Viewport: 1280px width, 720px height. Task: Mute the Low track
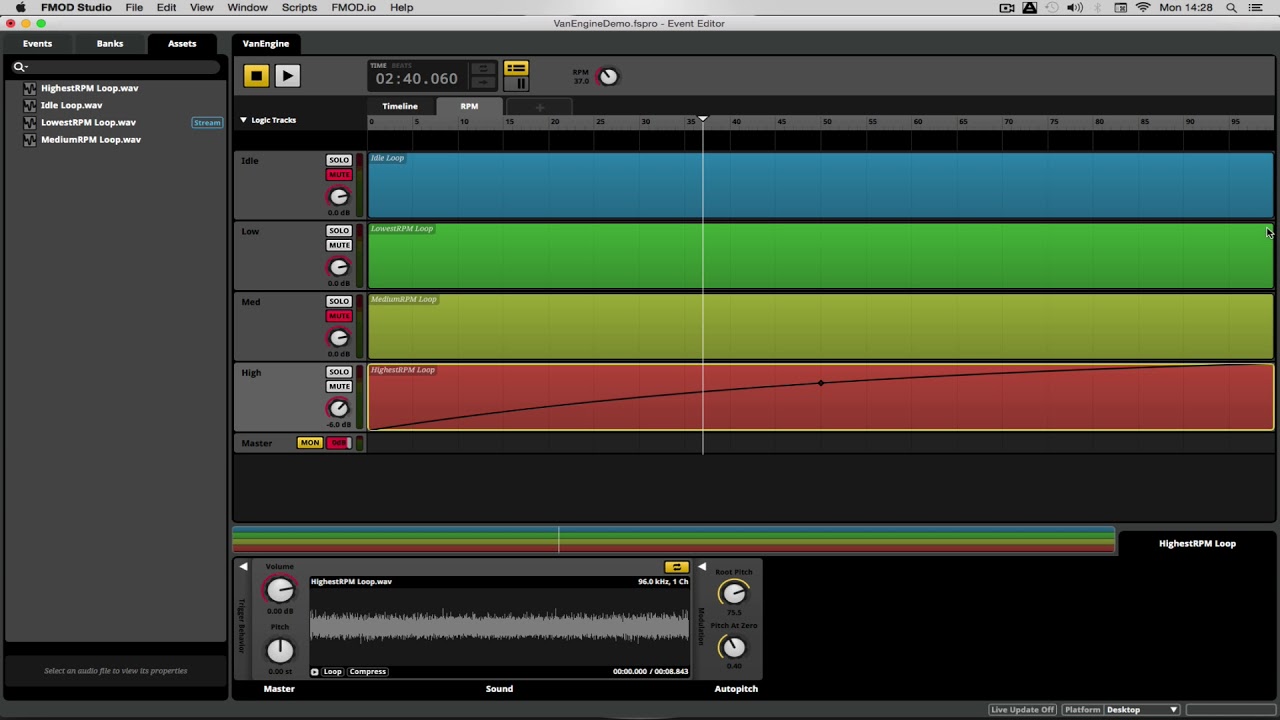pos(339,245)
